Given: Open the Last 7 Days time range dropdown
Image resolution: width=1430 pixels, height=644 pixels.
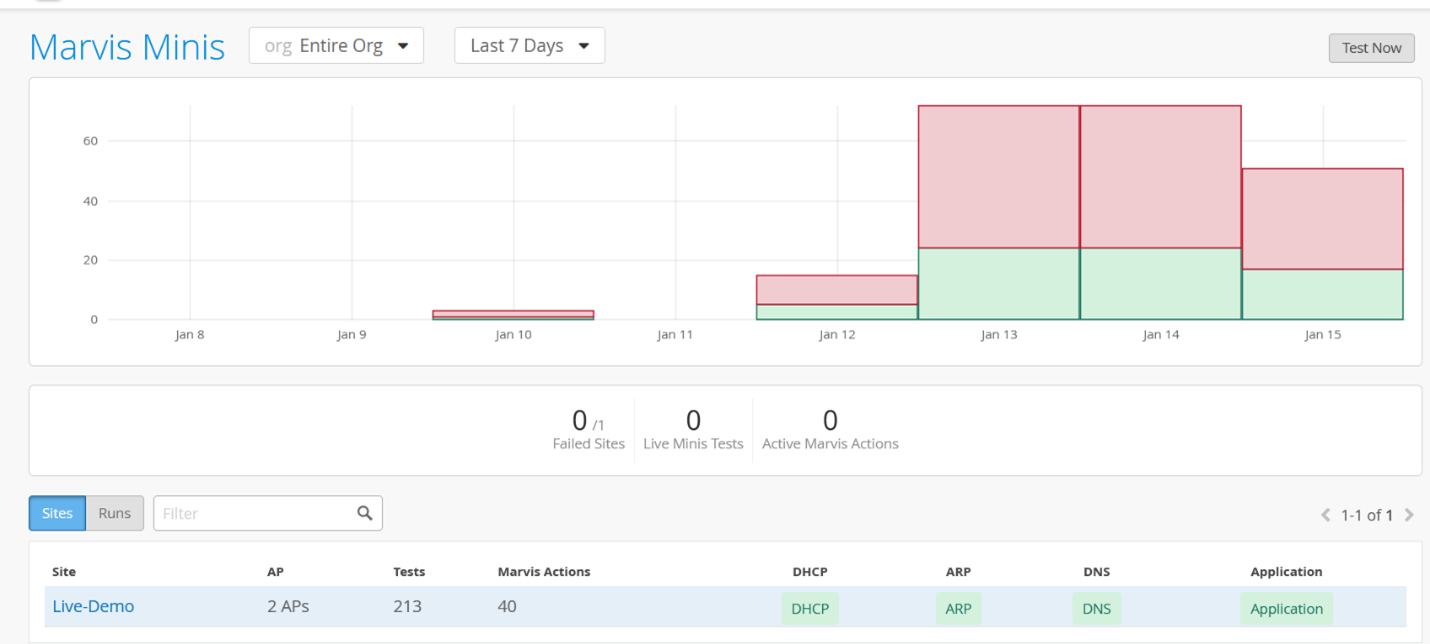Looking at the screenshot, I should 529,46.
